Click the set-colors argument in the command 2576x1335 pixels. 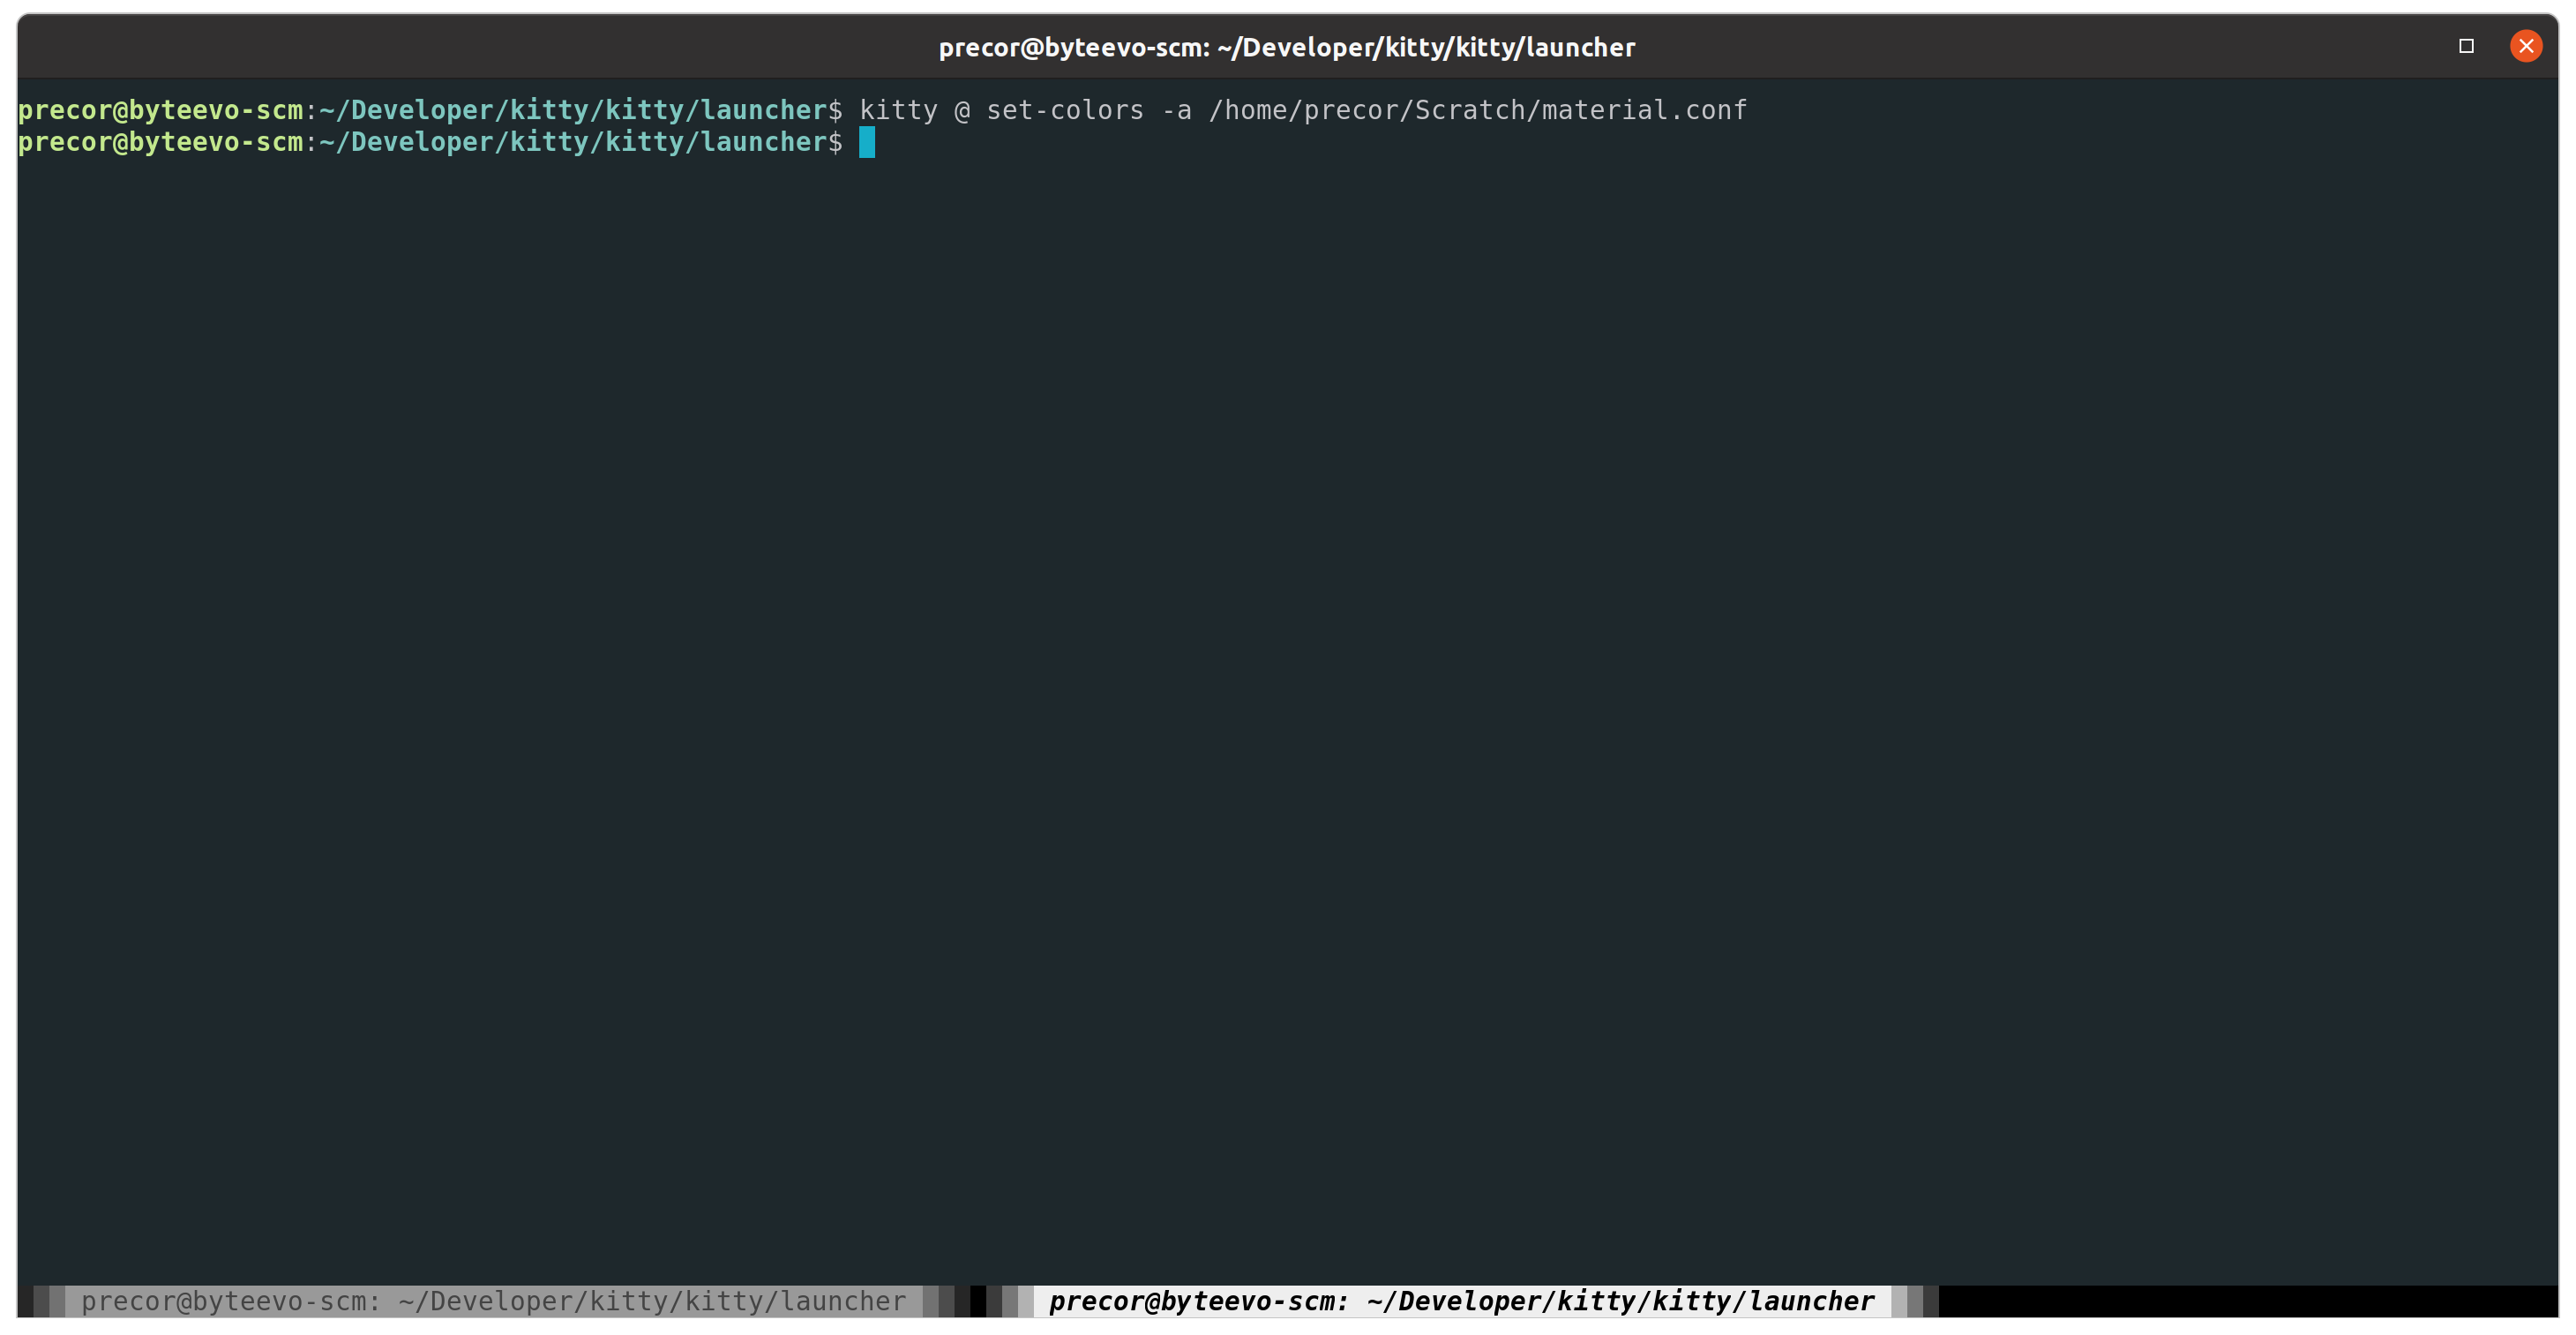click(x=1063, y=110)
